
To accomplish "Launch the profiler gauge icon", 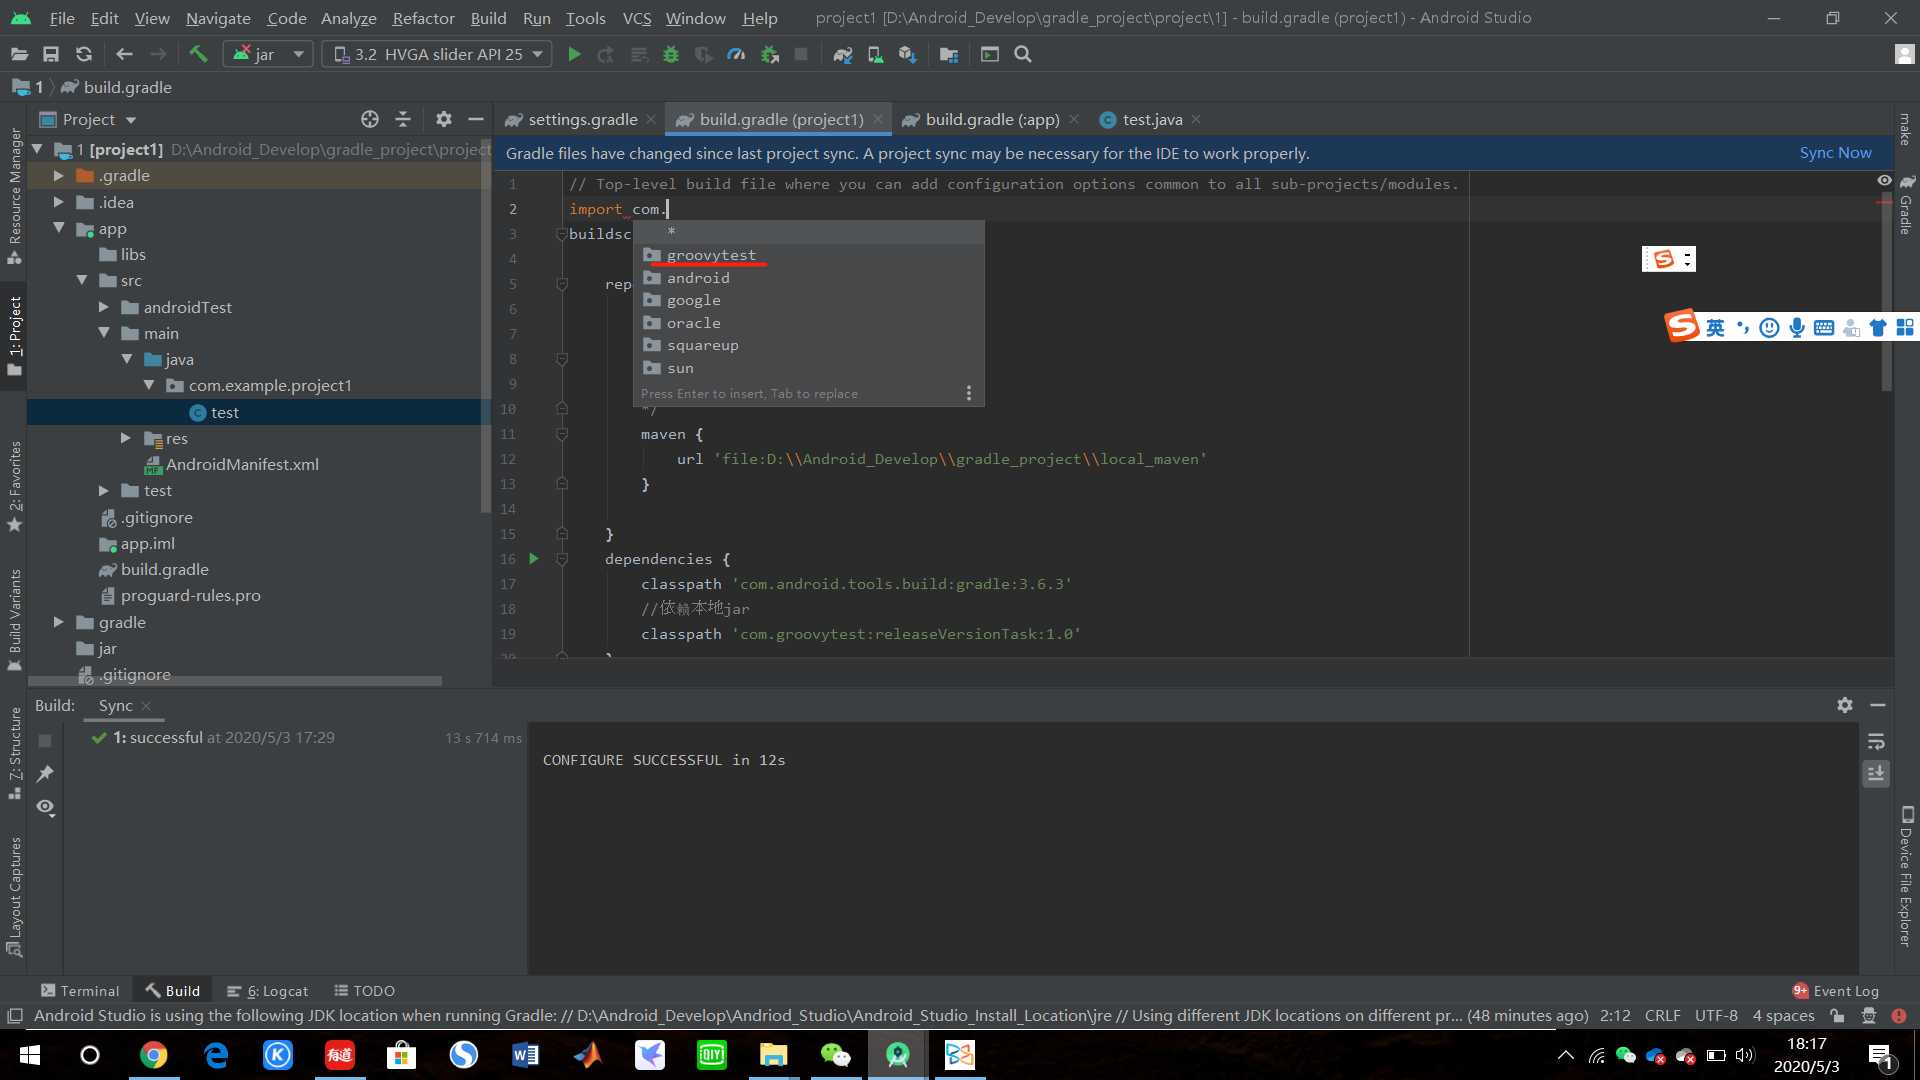I will click(736, 54).
